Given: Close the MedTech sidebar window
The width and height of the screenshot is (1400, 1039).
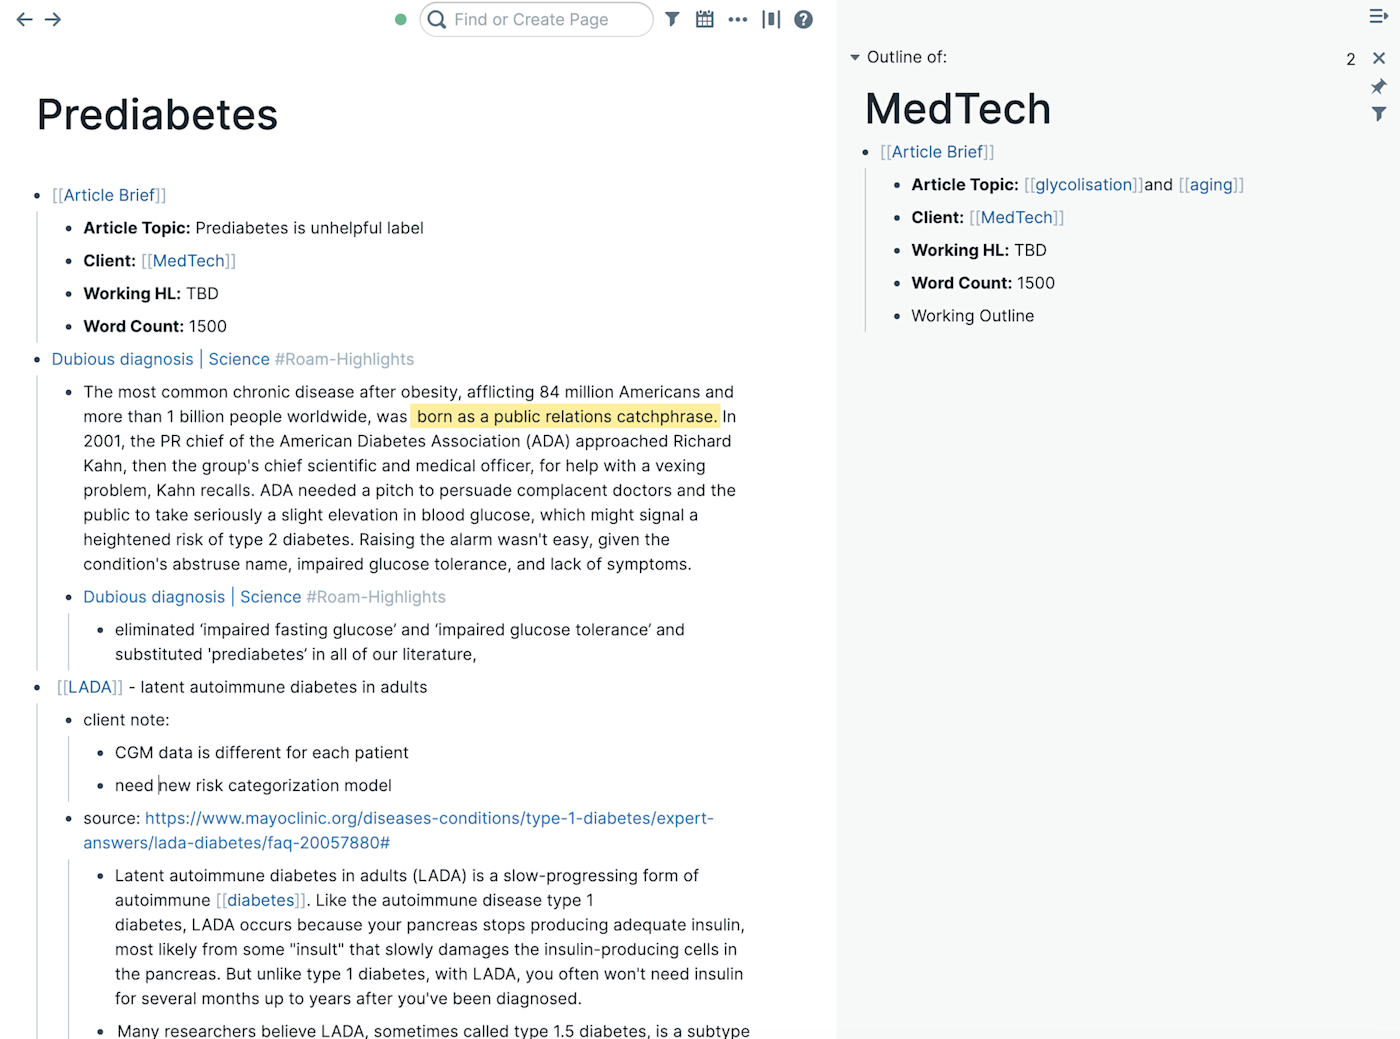Looking at the screenshot, I should tap(1379, 58).
